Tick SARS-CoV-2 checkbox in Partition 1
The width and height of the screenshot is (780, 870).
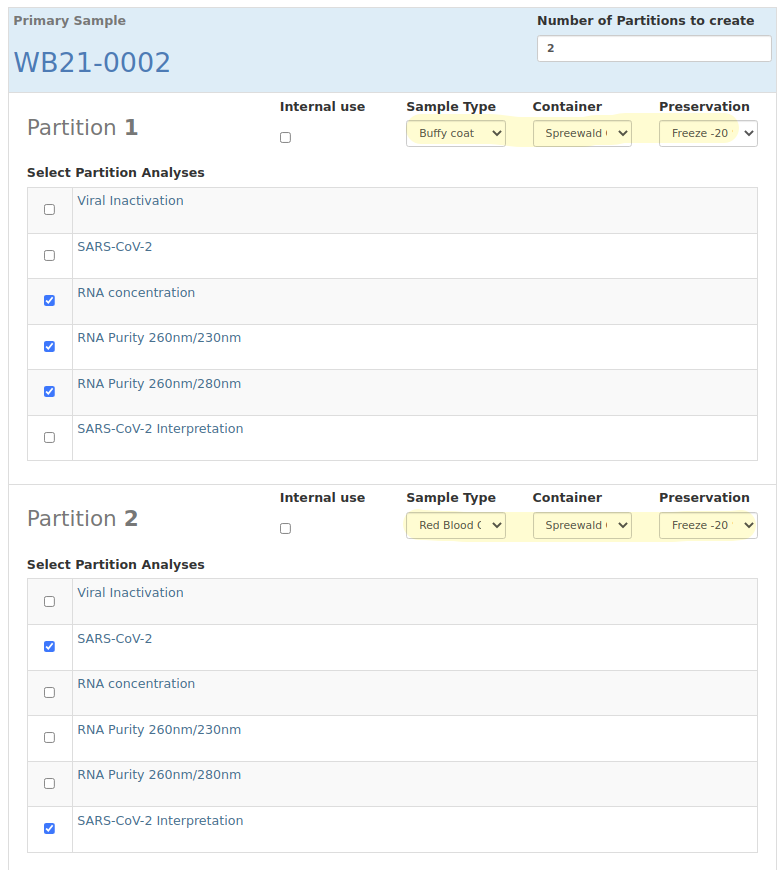(x=50, y=256)
